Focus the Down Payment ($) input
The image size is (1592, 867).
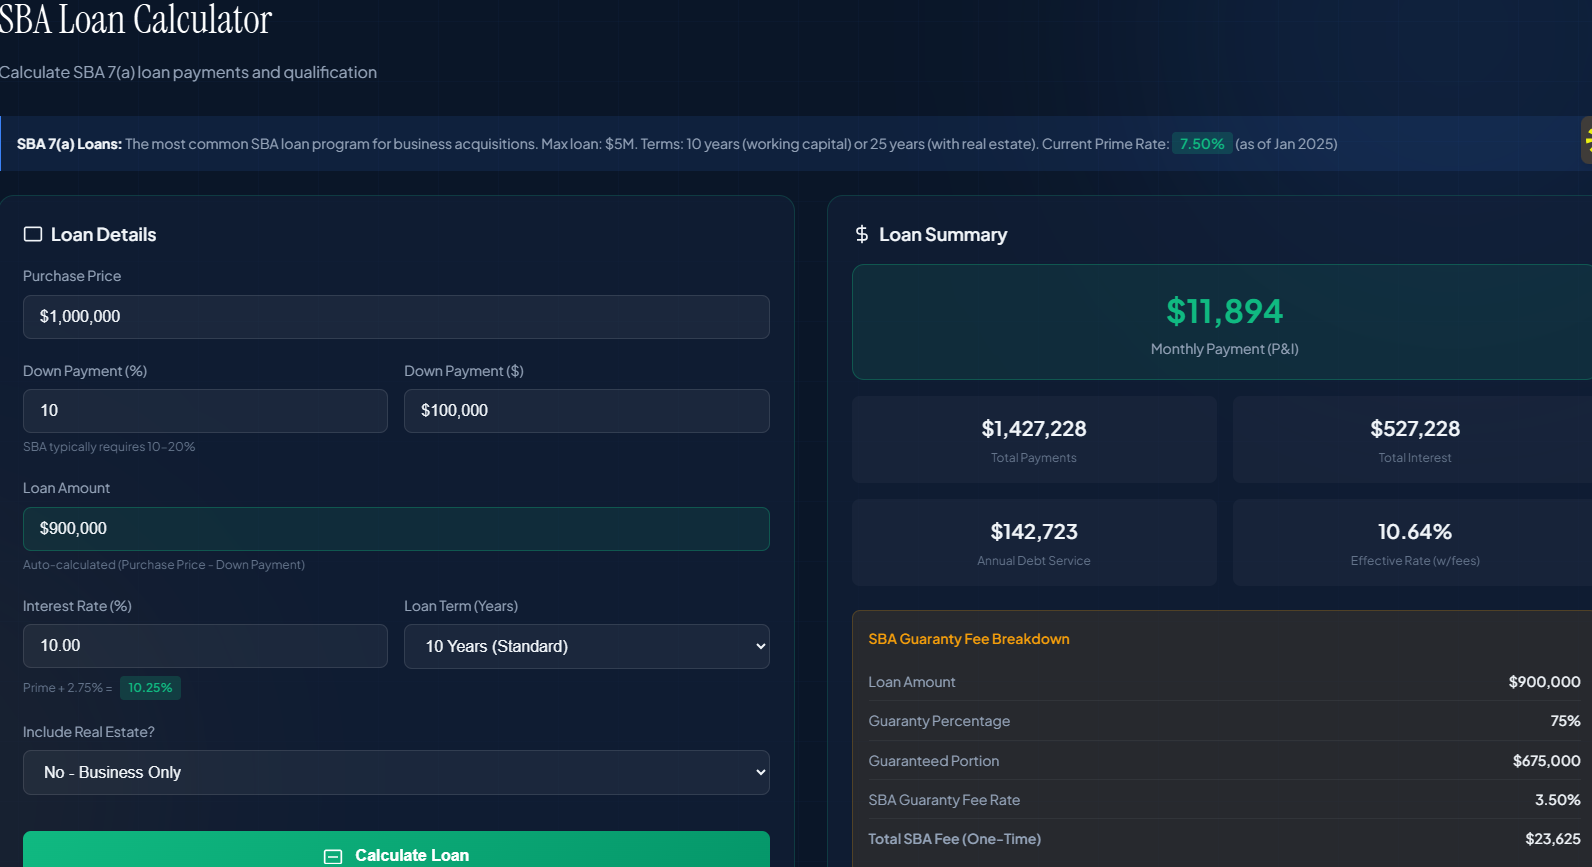coord(587,411)
